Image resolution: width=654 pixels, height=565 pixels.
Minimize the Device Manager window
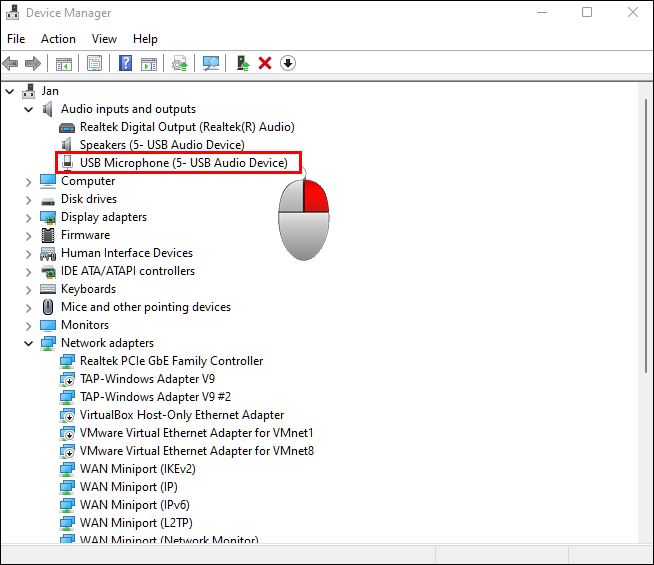[542, 12]
